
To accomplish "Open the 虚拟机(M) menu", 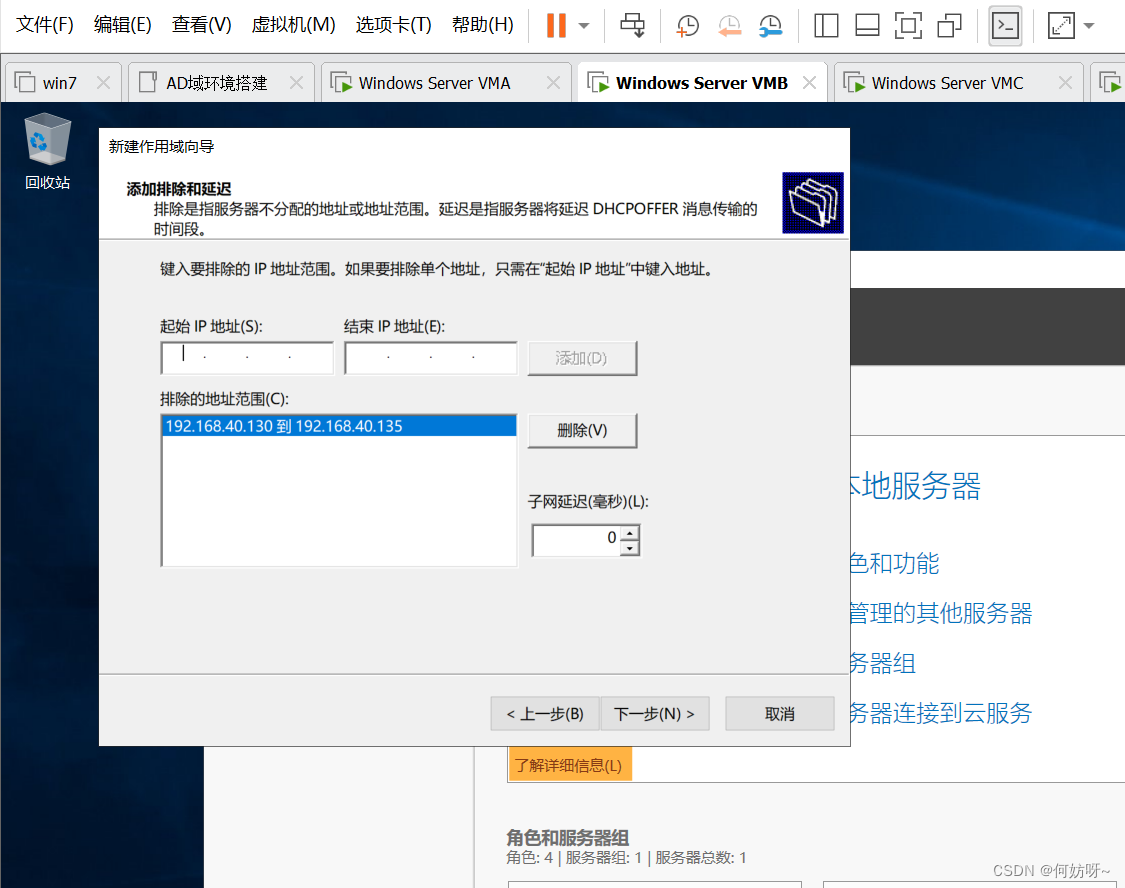I will click(293, 25).
